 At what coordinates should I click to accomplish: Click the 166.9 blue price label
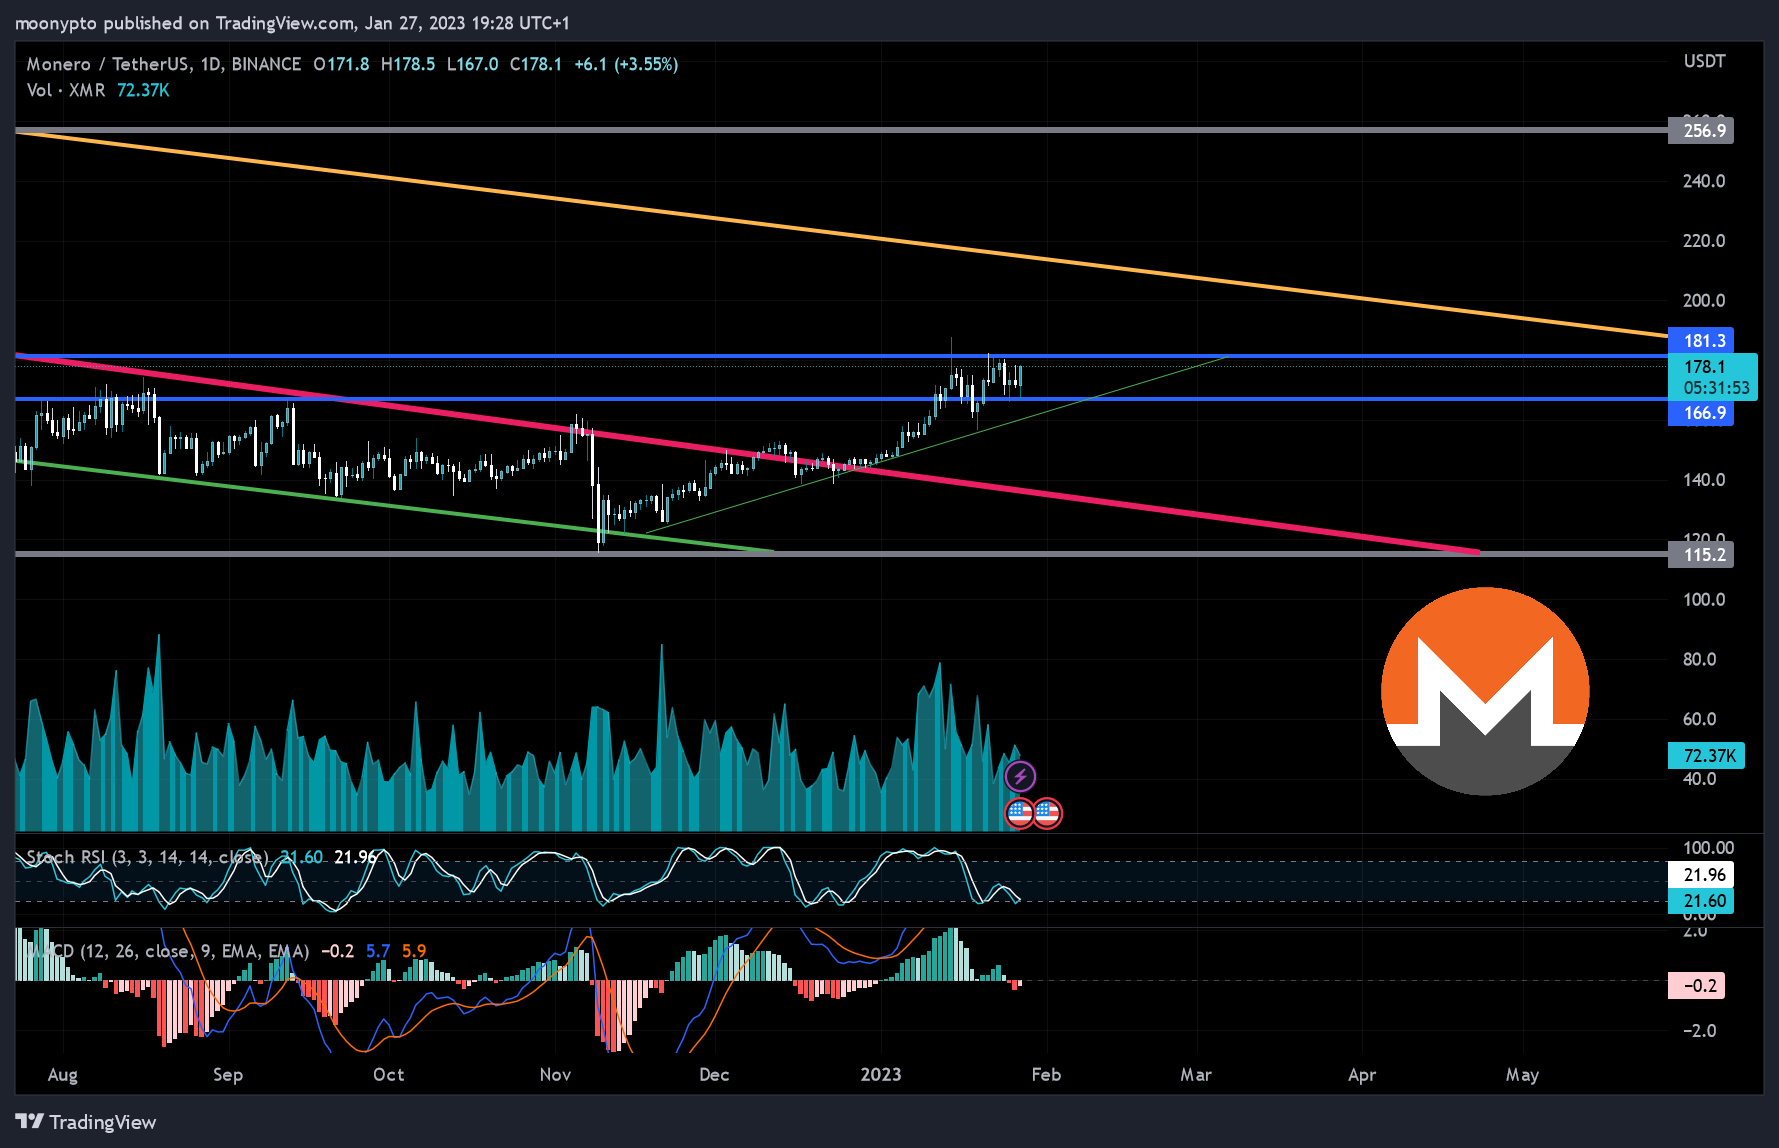point(1701,413)
